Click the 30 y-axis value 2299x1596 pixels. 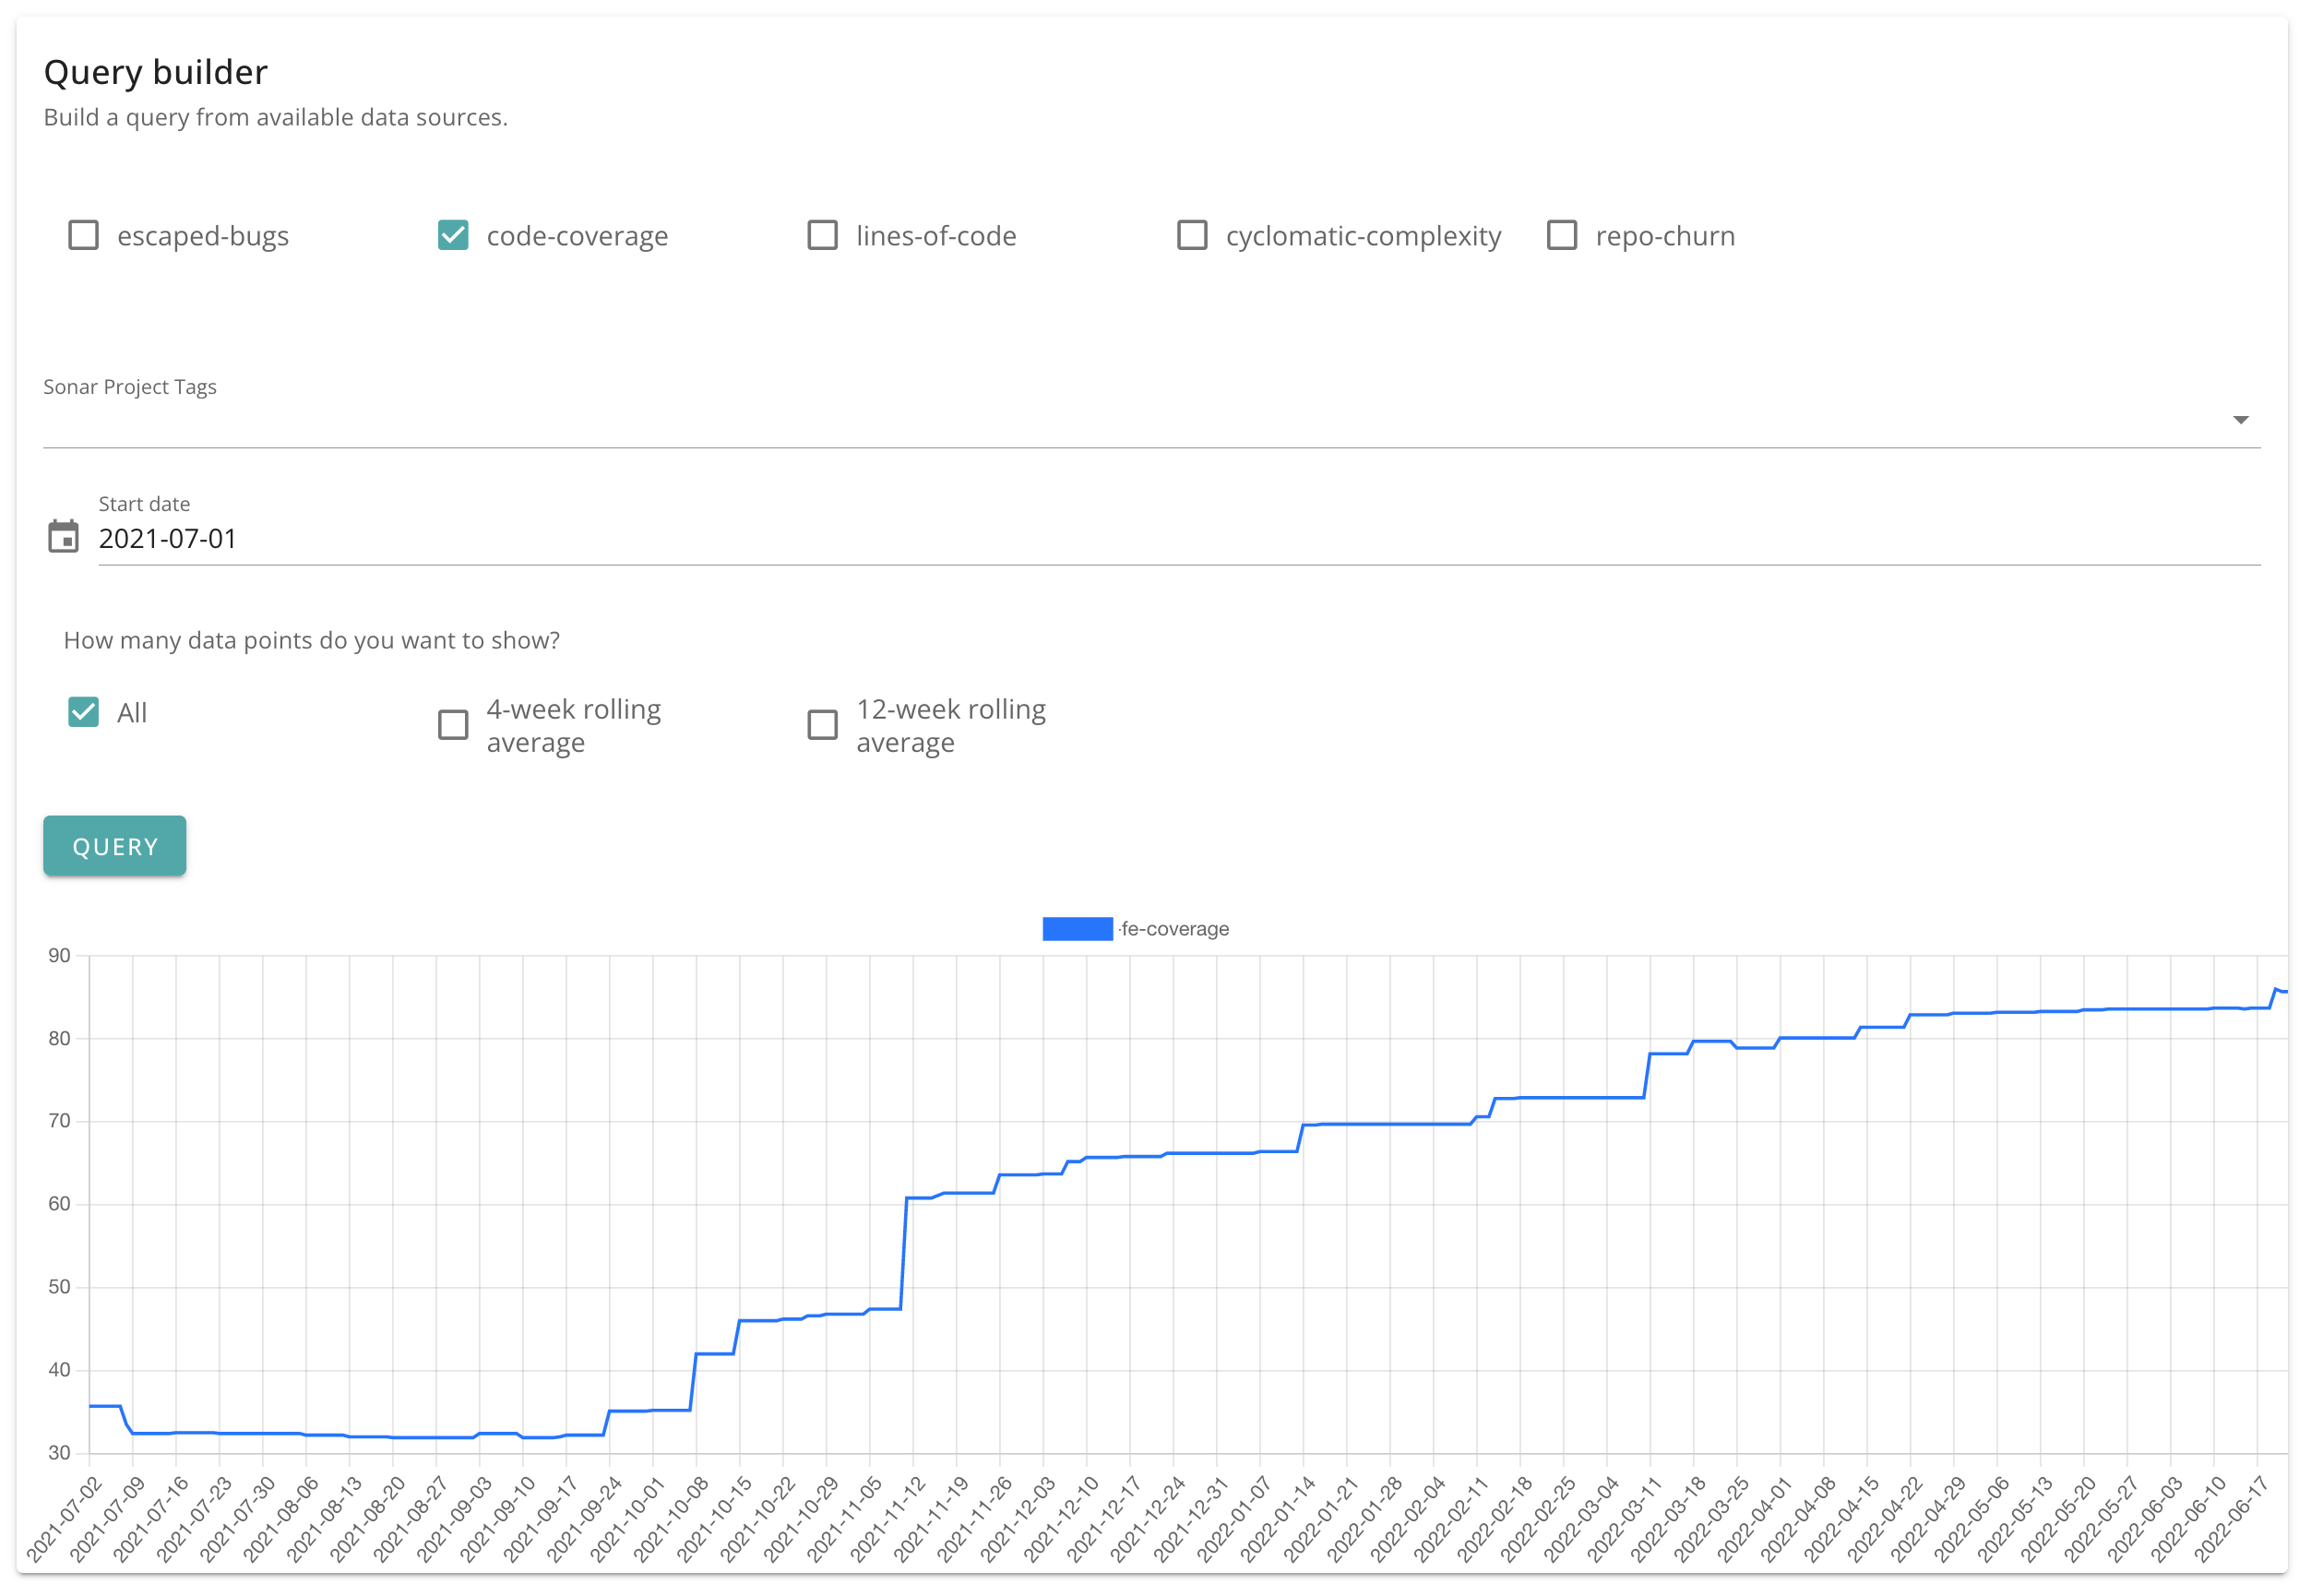(59, 1454)
